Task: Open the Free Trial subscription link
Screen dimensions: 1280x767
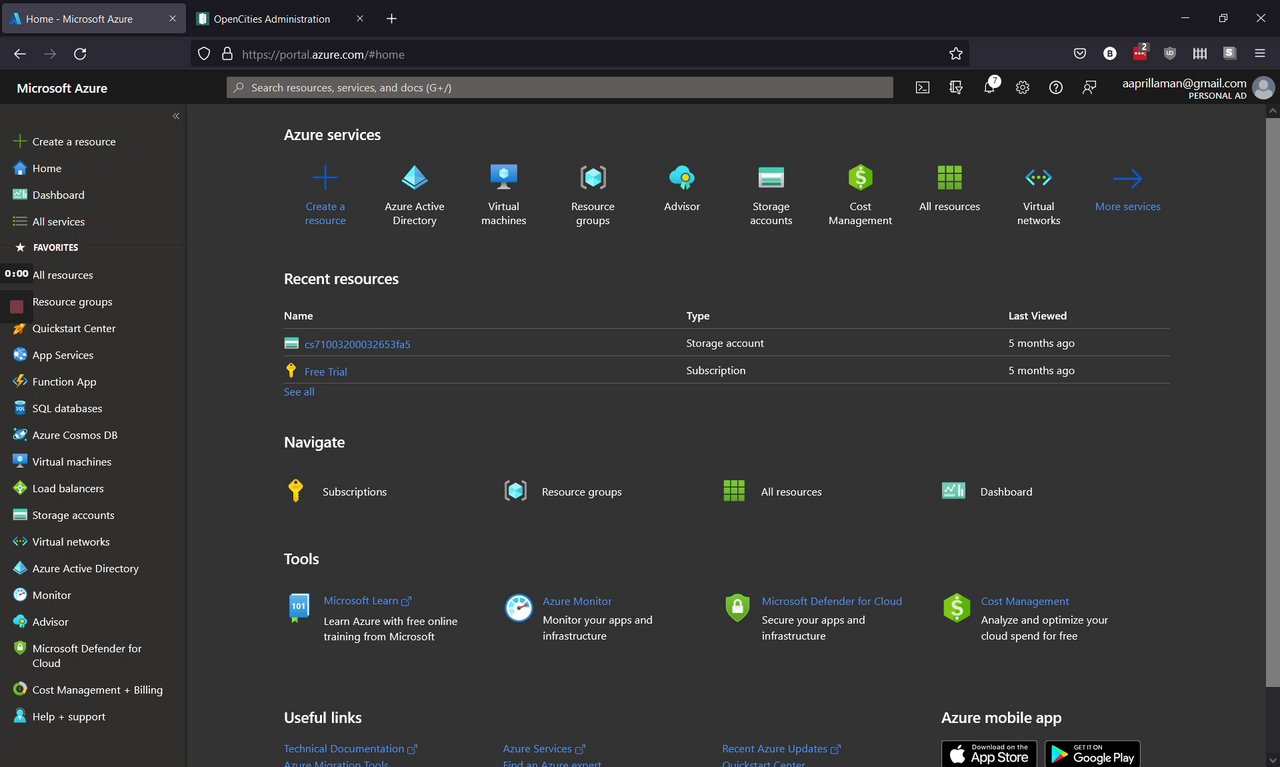Action: 326,371
